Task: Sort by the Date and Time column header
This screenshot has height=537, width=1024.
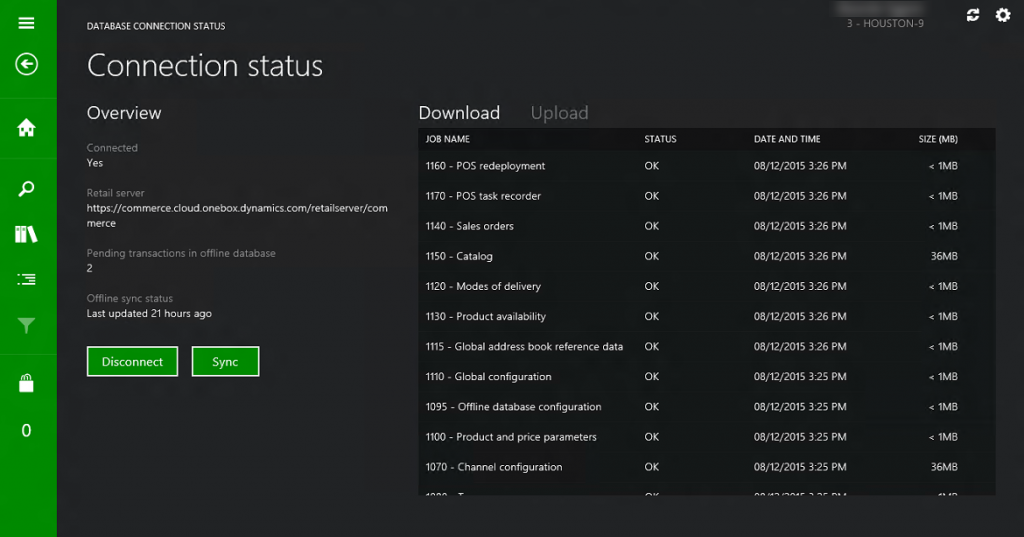Action: click(x=787, y=139)
